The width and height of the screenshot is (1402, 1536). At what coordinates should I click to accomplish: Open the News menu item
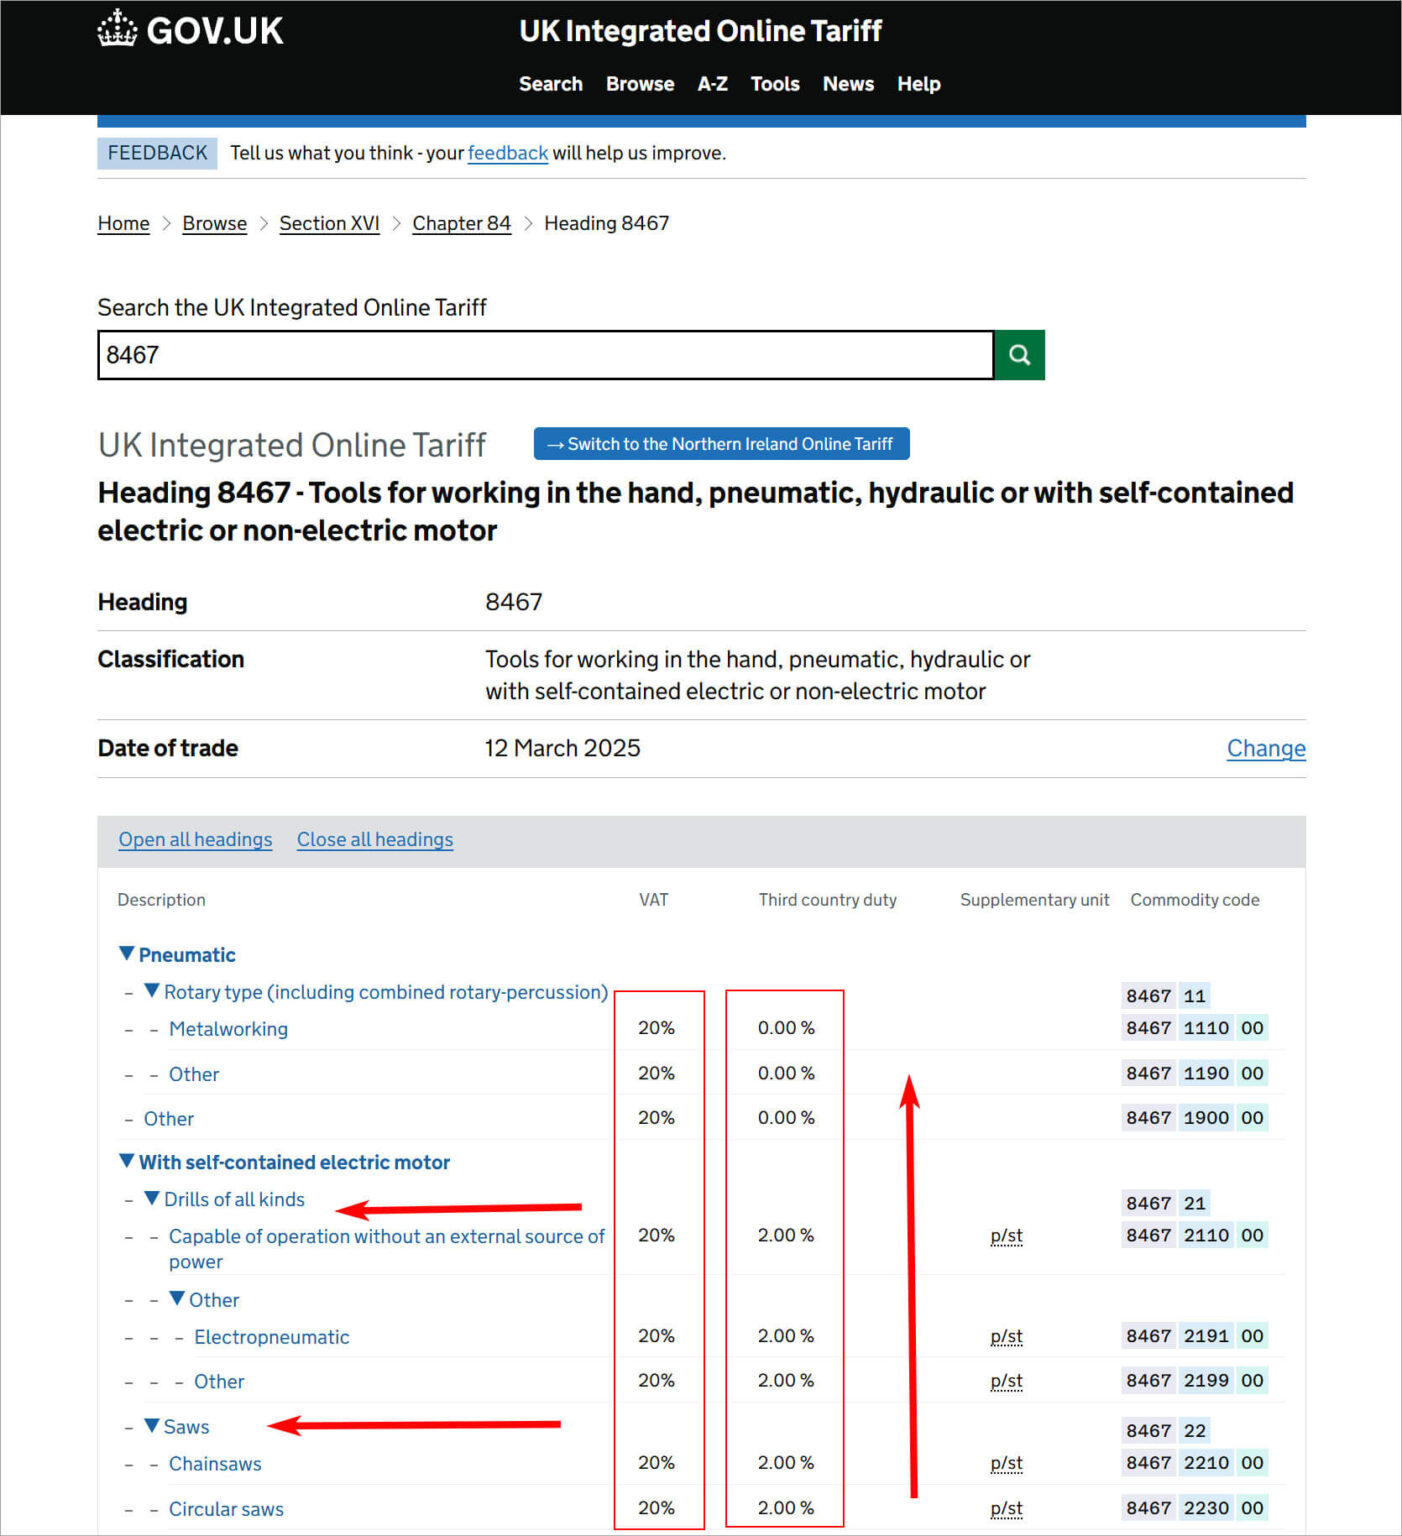(x=848, y=84)
